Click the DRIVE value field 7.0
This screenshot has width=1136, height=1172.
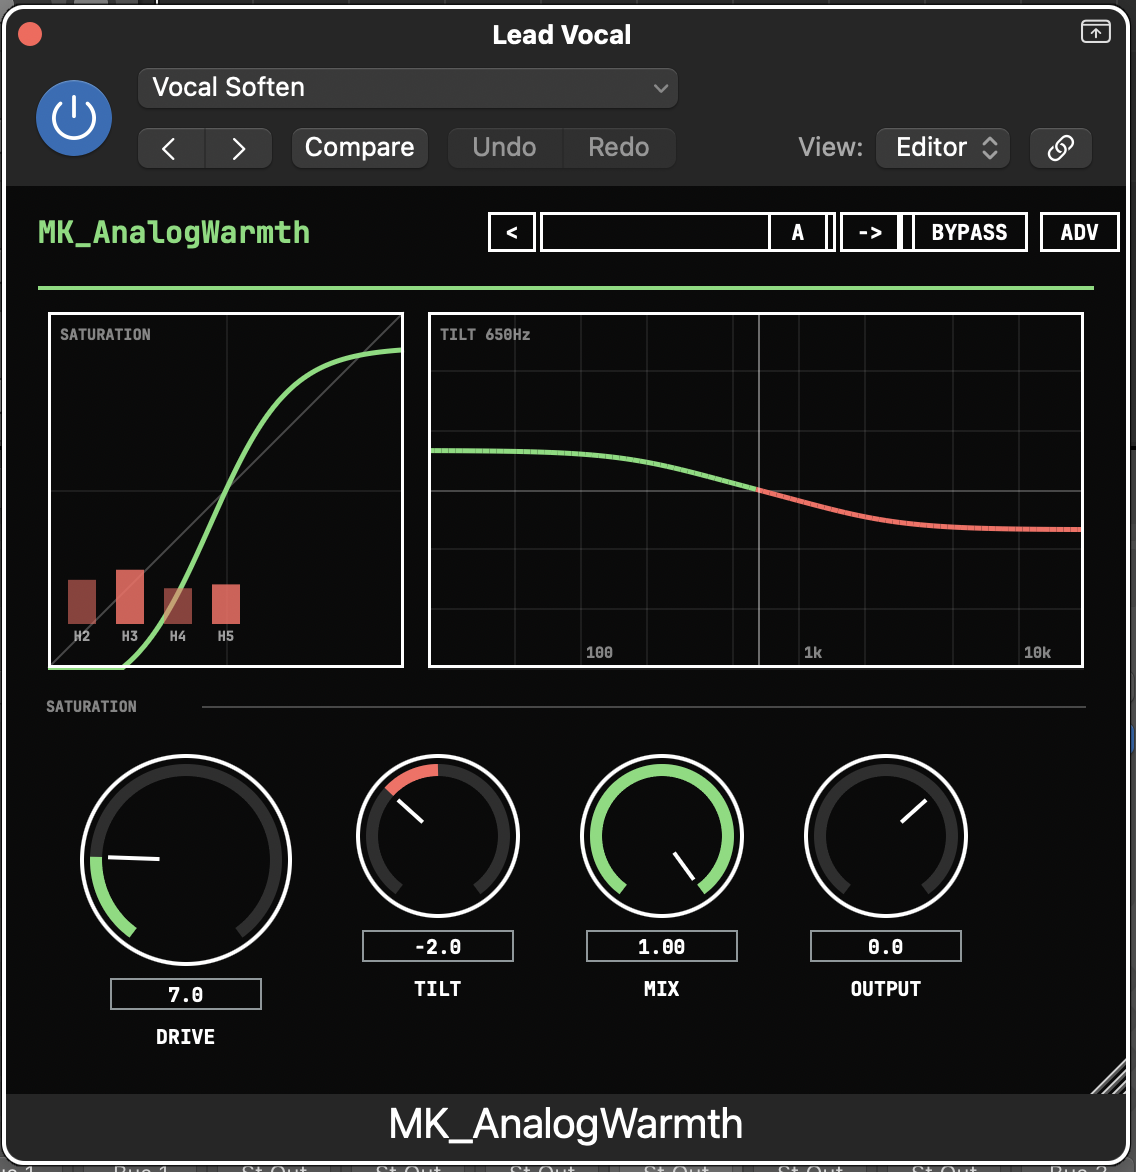click(x=185, y=994)
